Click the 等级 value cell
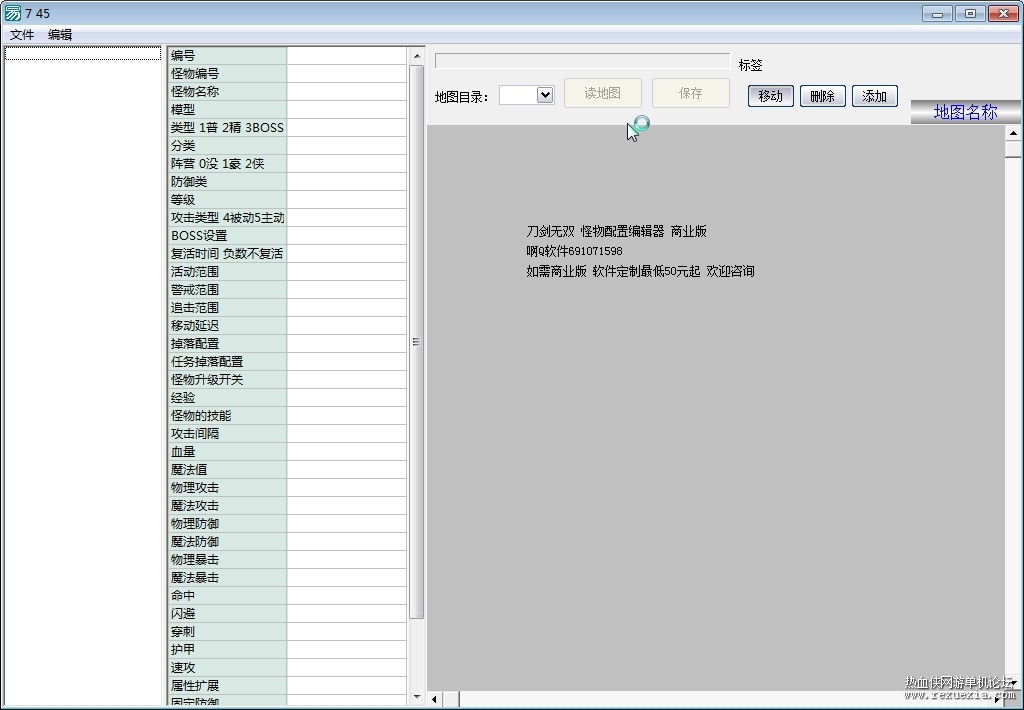The width and height of the screenshot is (1024, 710). tap(346, 199)
